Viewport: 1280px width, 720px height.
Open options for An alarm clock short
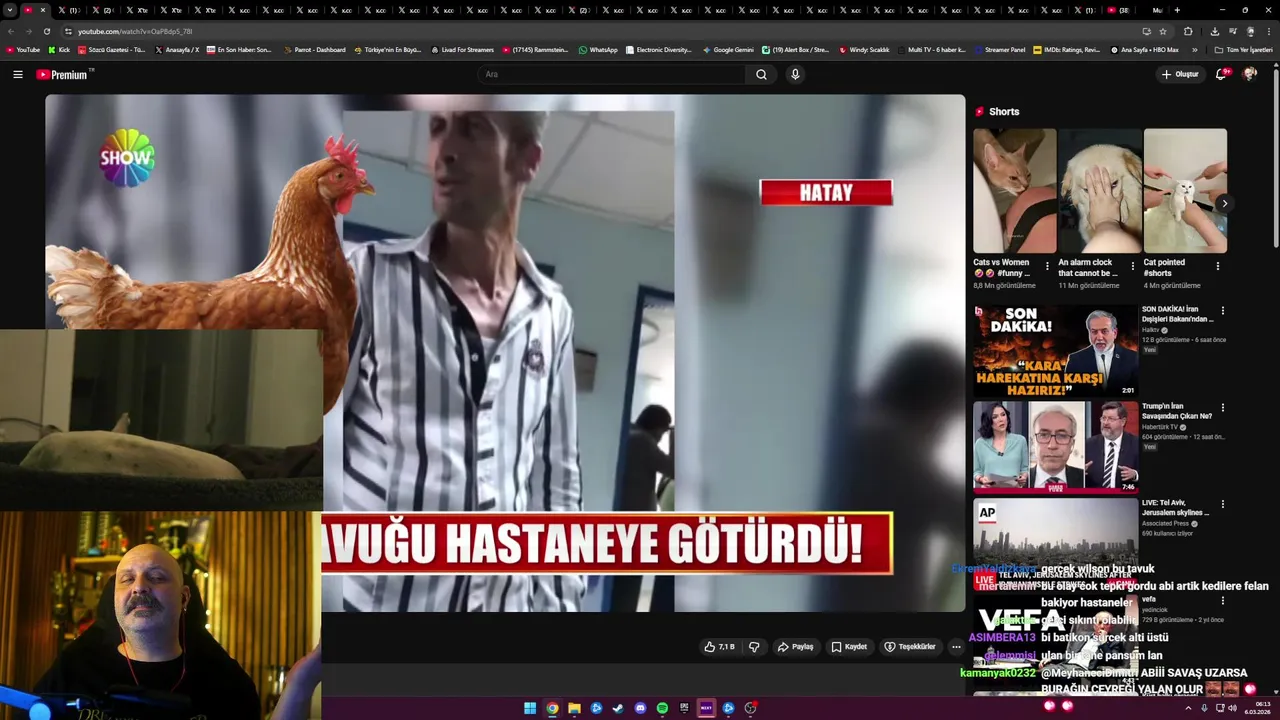tap(1132, 266)
